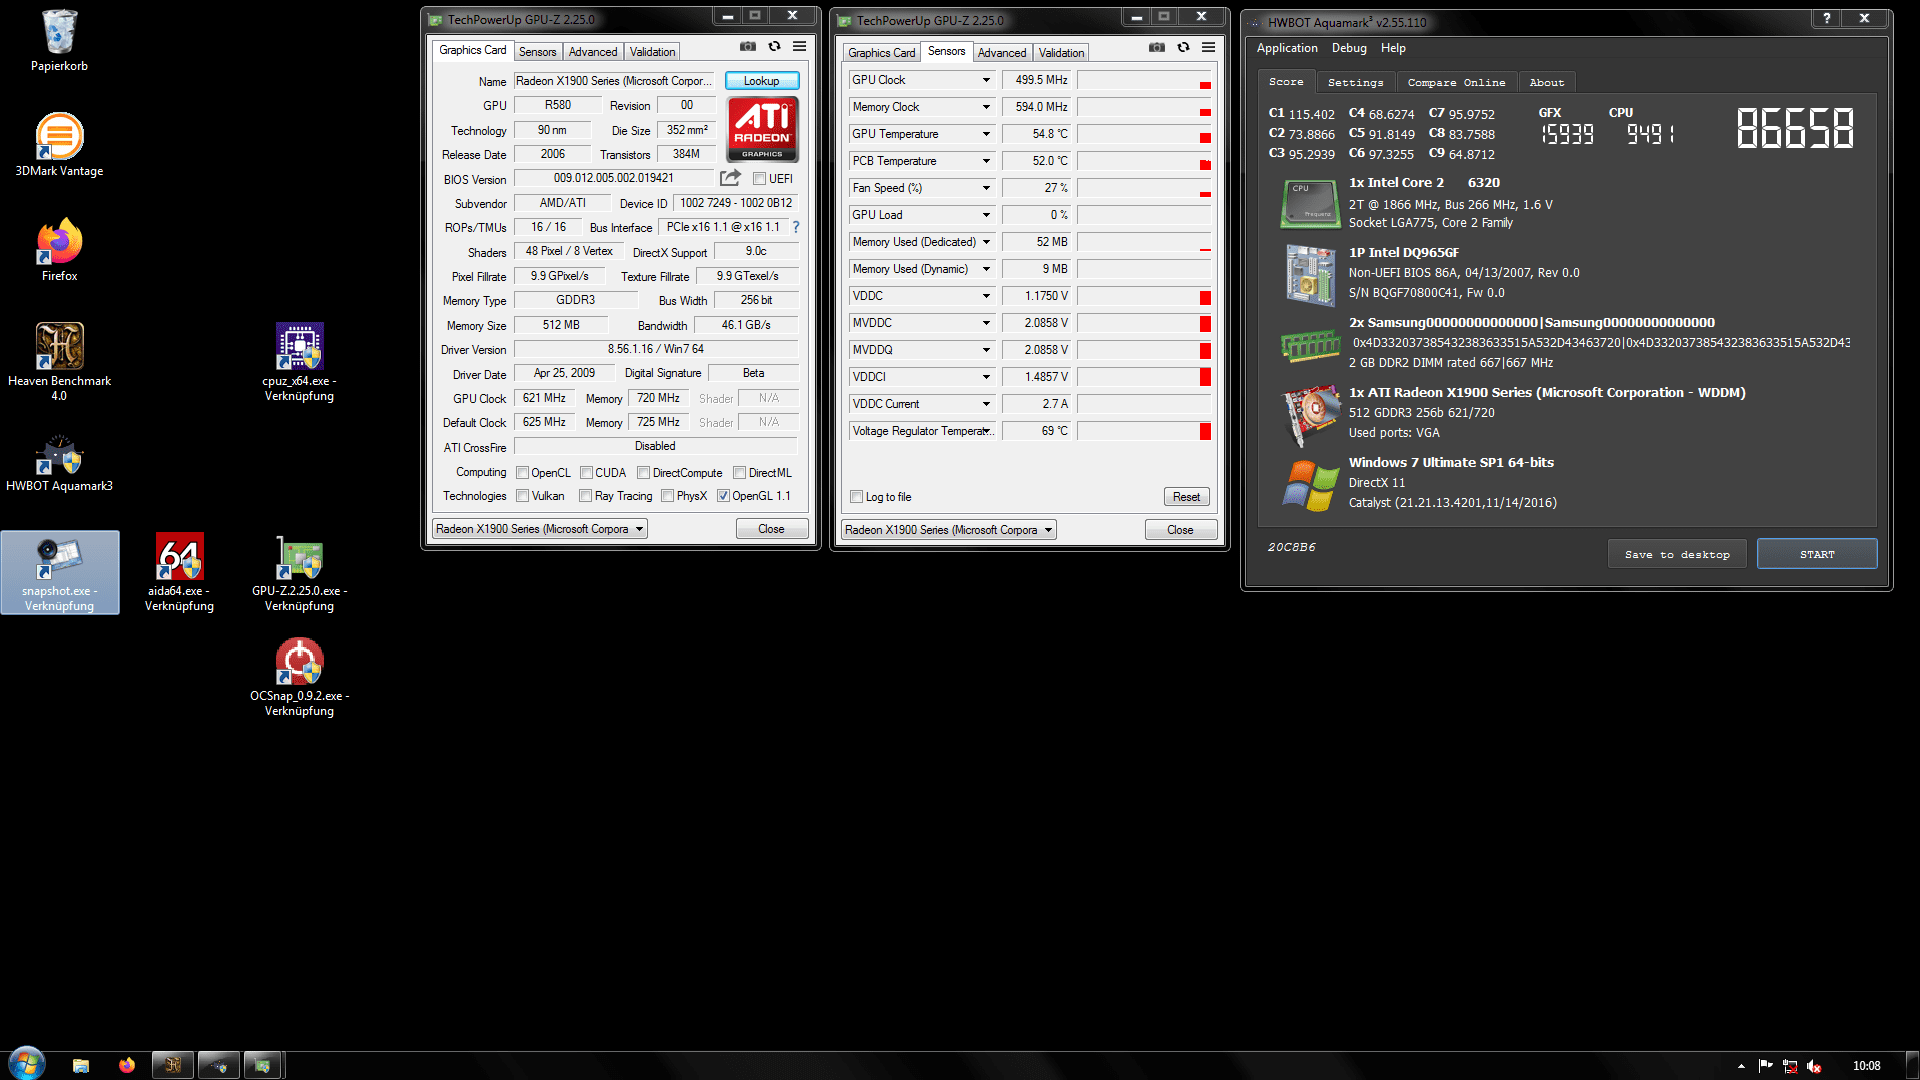Click the Save to desktop button
Screen dimensions: 1920x1080
[1677, 554]
